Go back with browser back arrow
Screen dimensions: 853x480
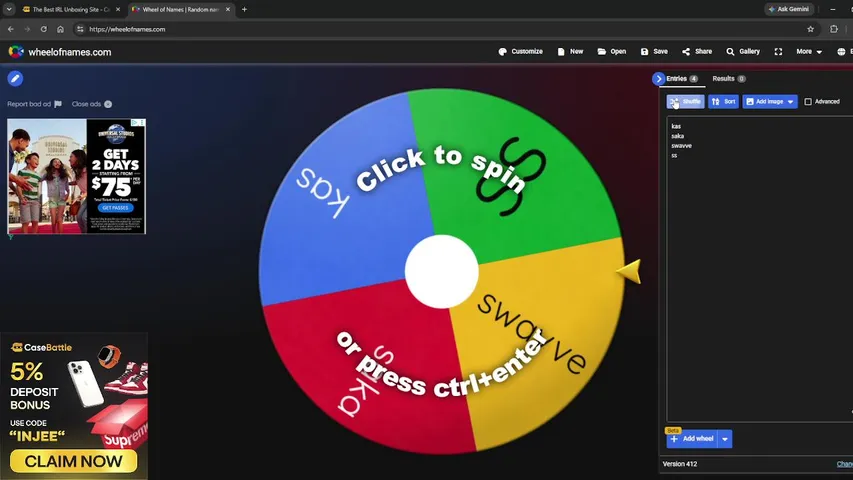click(11, 29)
